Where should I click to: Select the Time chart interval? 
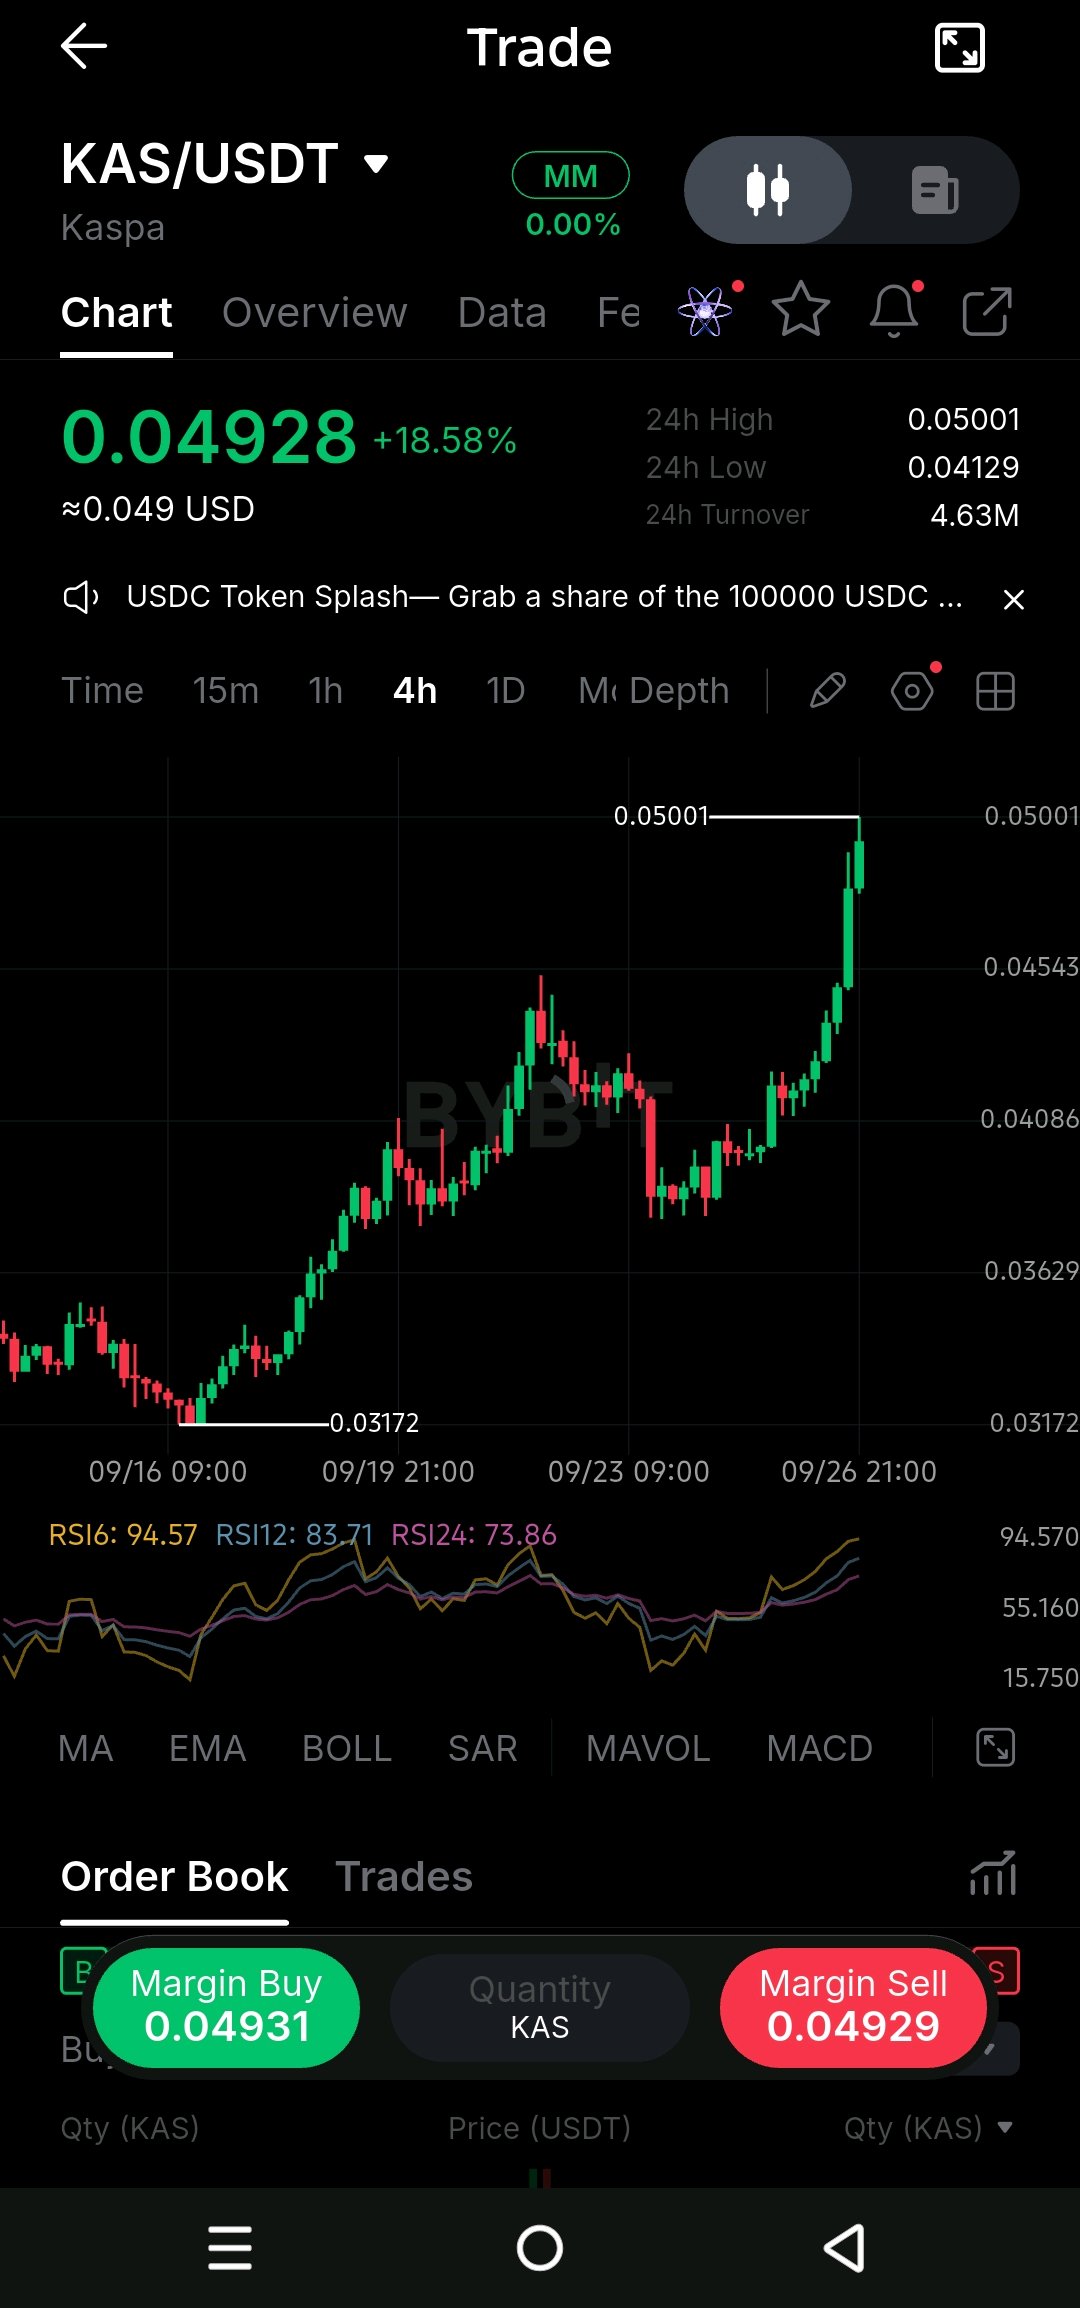[102, 691]
